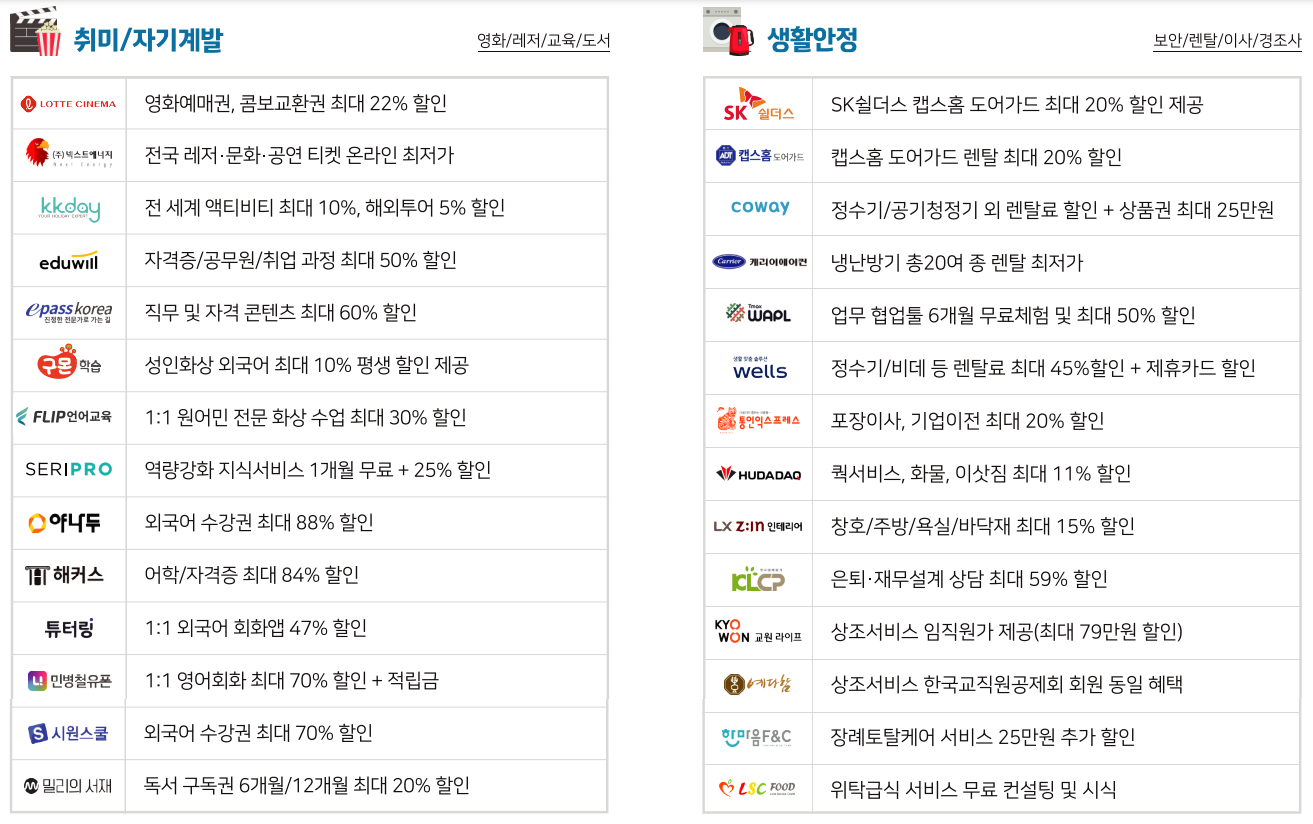Open the 영화/레저/교육/도서 category link
The image size is (1313, 824).
[x=543, y=41]
